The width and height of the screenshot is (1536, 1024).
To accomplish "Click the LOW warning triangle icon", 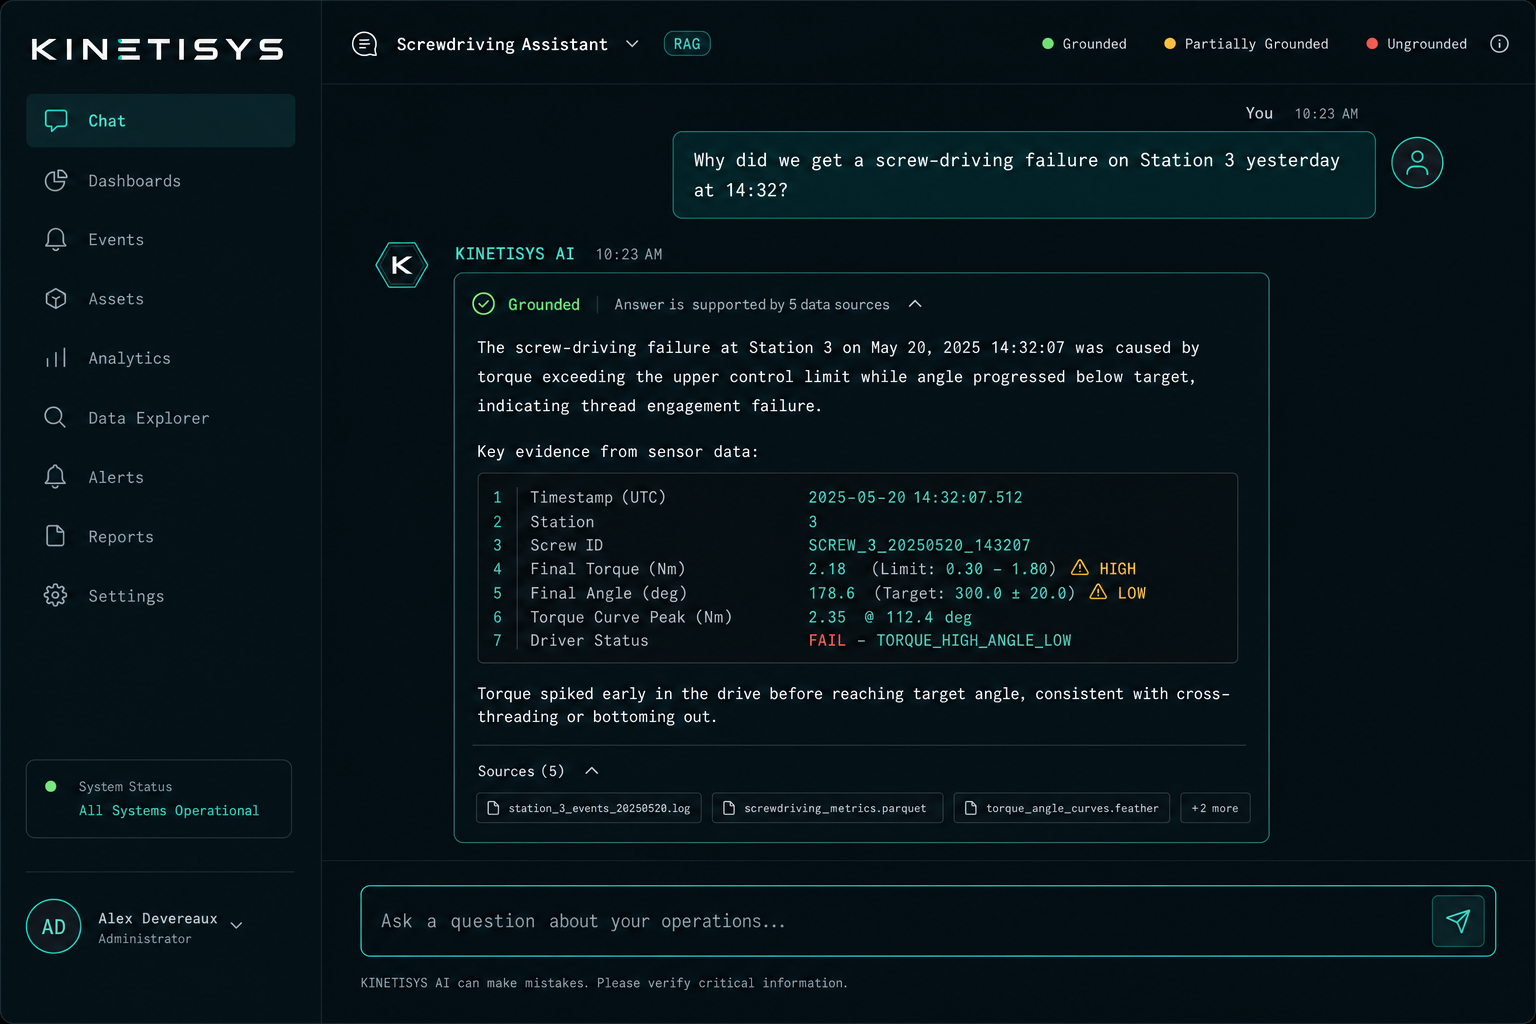I will click(x=1098, y=592).
